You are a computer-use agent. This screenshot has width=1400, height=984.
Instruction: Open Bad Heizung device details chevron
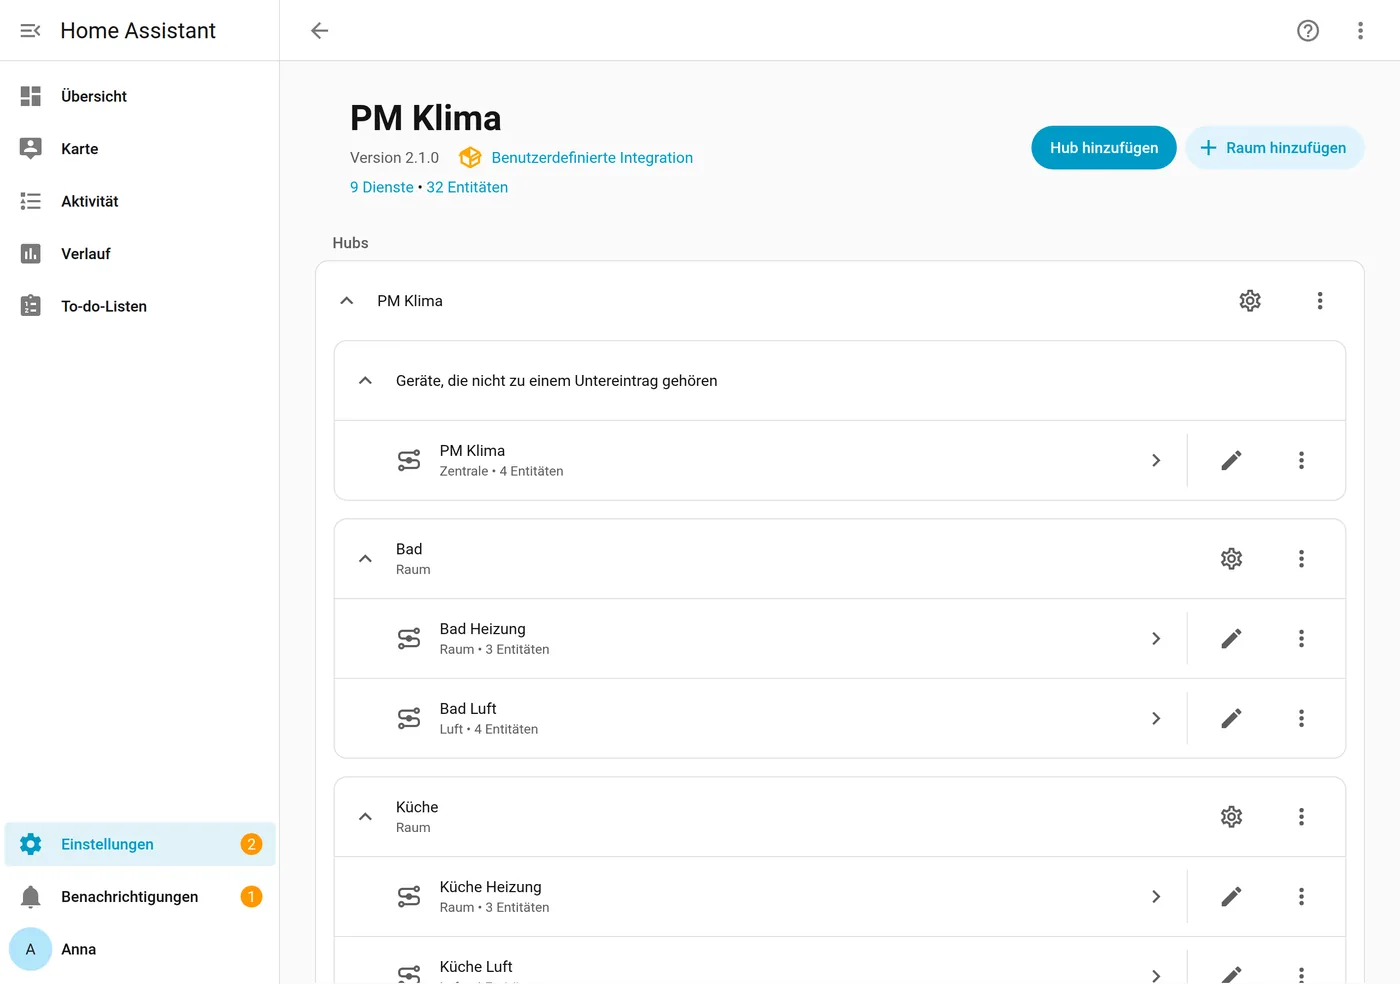[x=1156, y=638]
